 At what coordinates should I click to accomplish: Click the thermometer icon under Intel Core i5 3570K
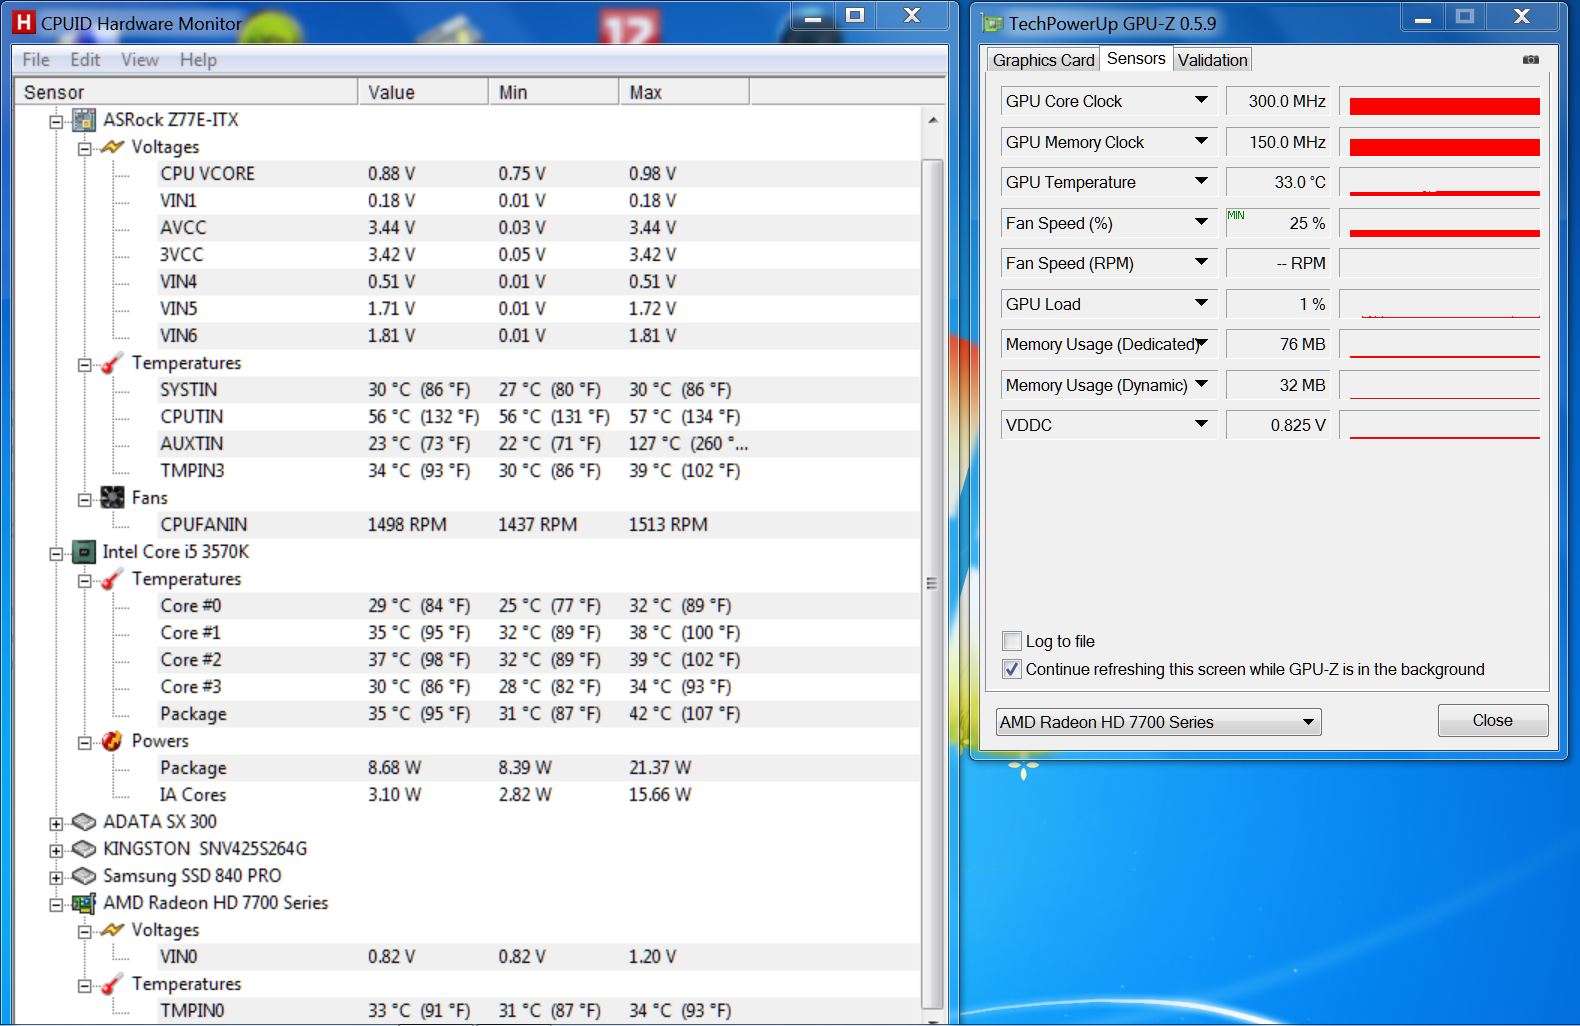(113, 579)
